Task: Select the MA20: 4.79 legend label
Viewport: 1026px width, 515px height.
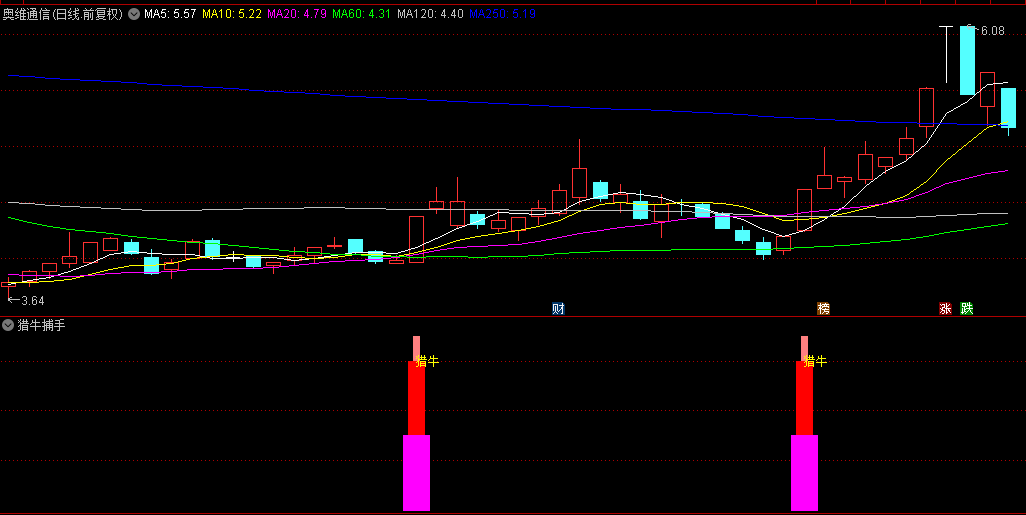Action: 297,14
